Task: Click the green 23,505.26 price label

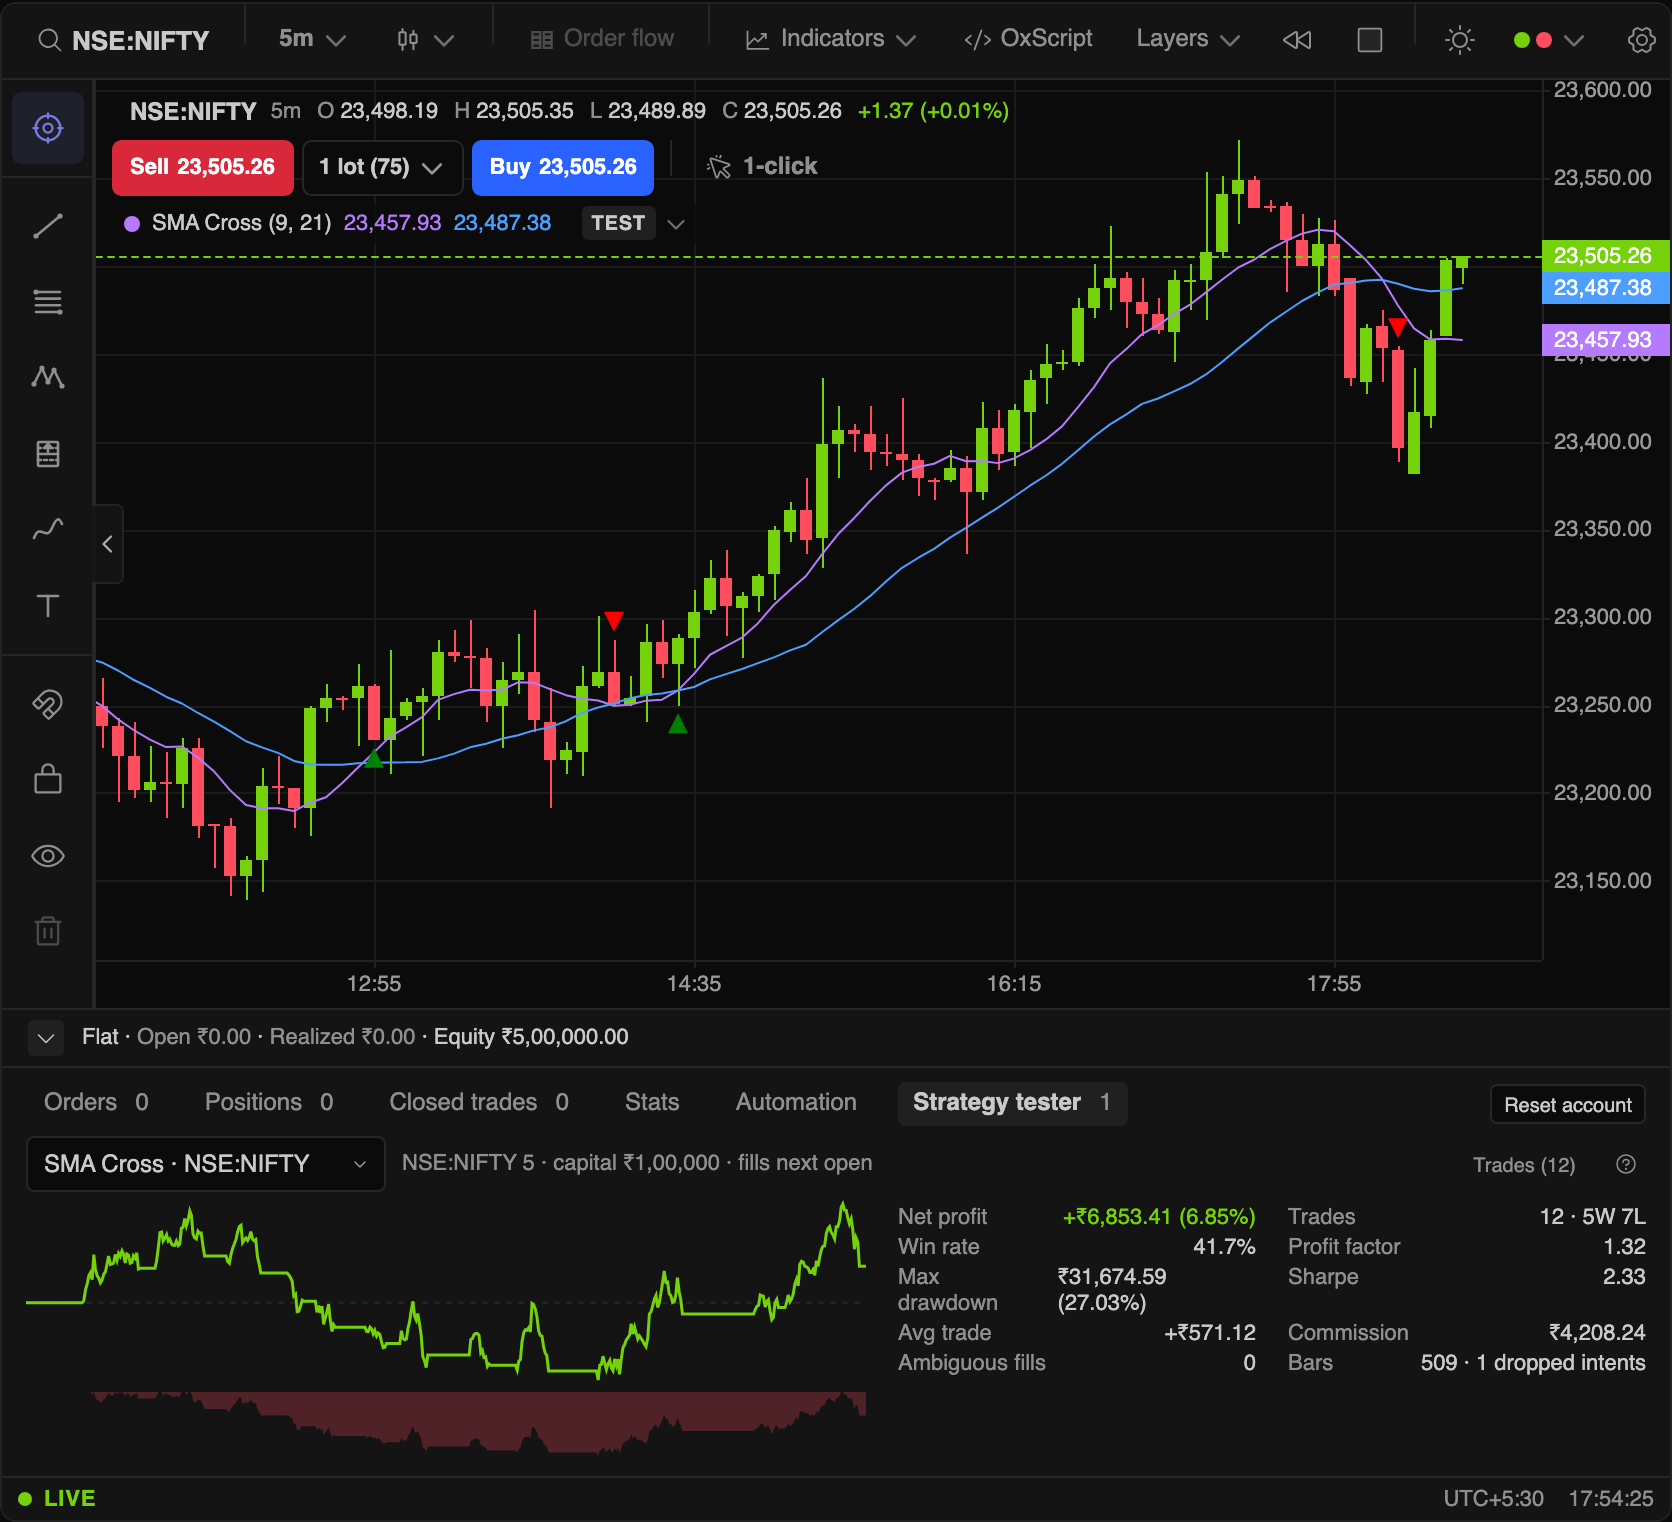Action: pos(1605,256)
